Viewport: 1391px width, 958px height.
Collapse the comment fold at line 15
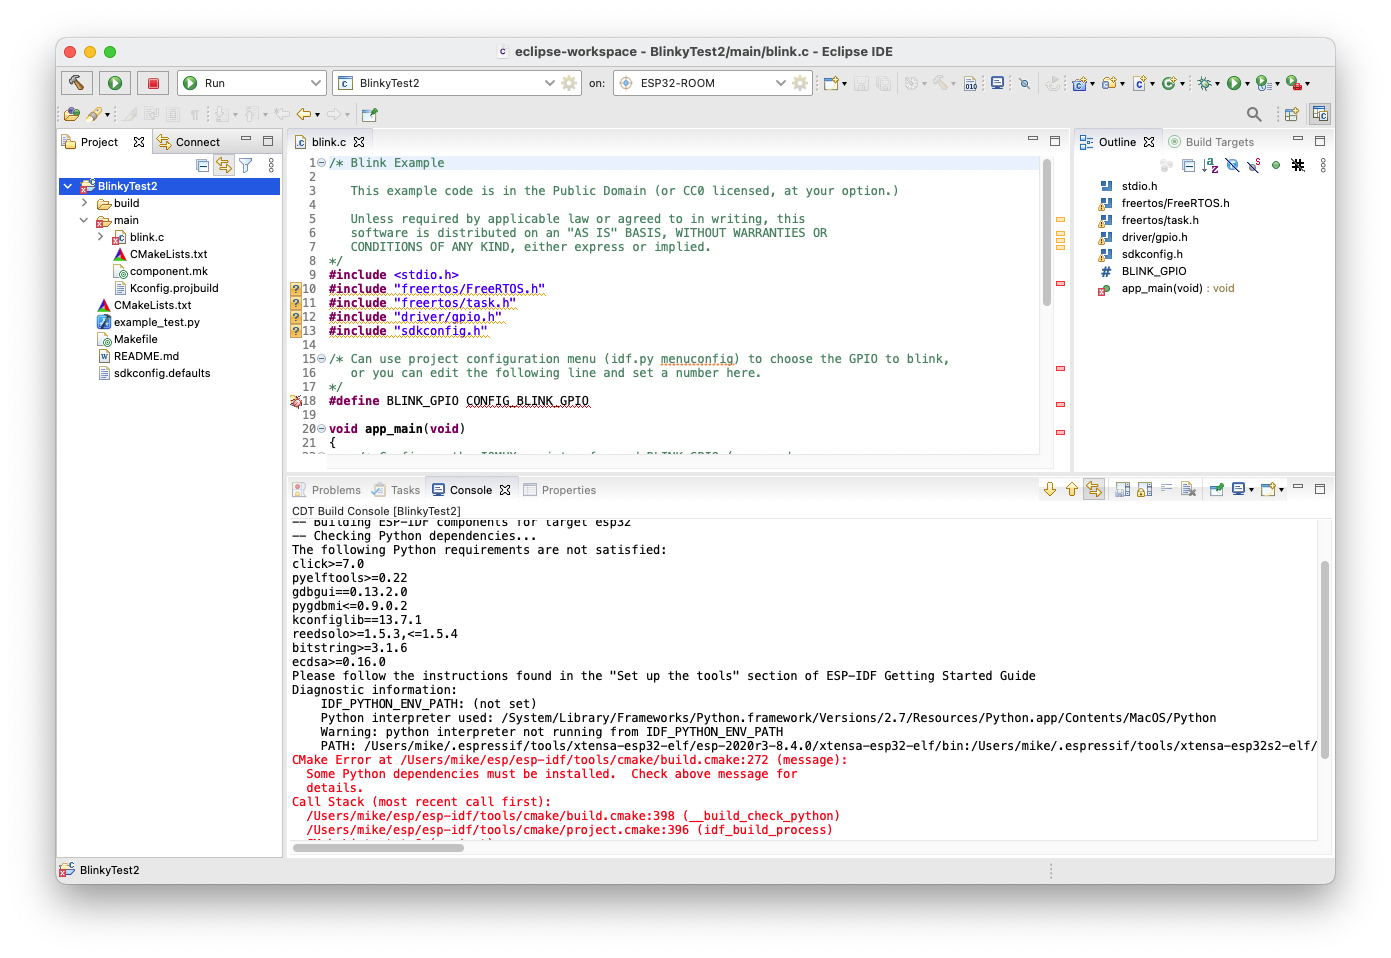coord(322,359)
